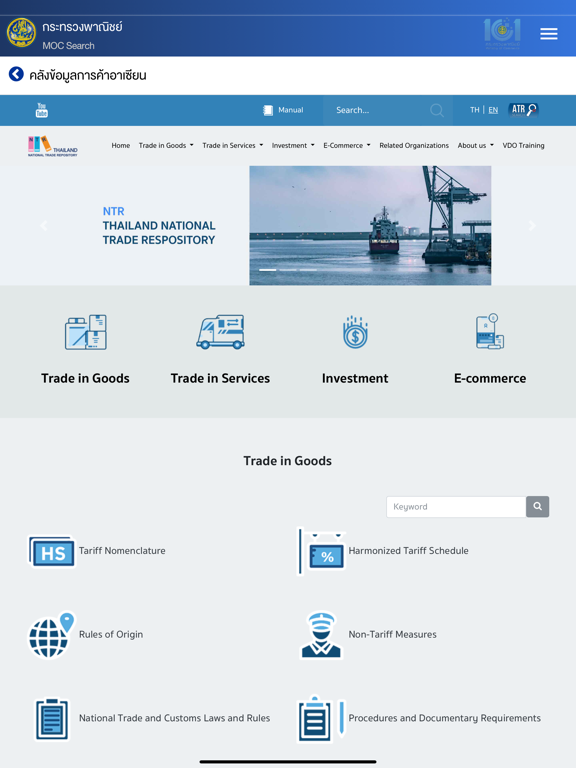Click the E-commerce category label
Viewport: 576px width, 768px height.
tap(490, 378)
